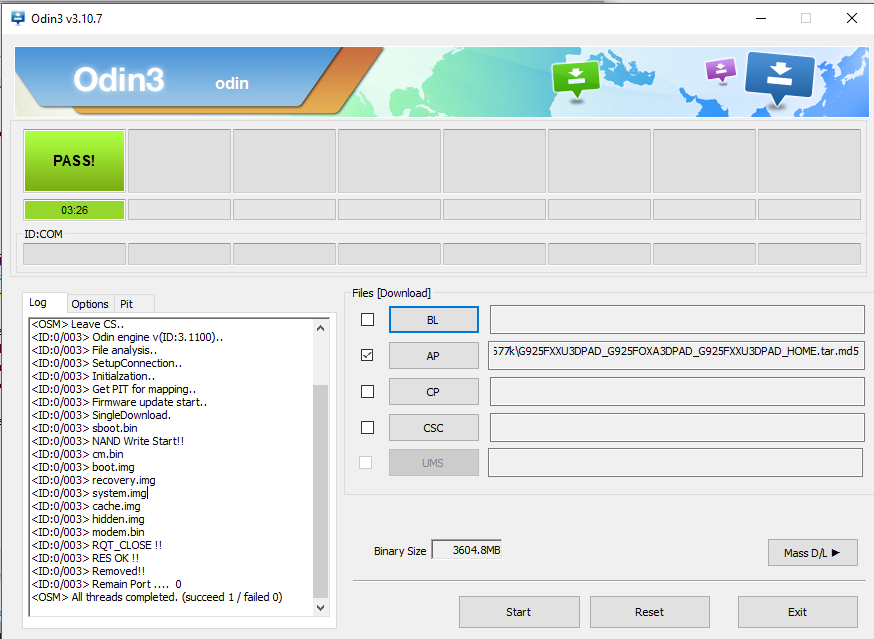Click log line 'Removed!!'

click(x=89, y=571)
